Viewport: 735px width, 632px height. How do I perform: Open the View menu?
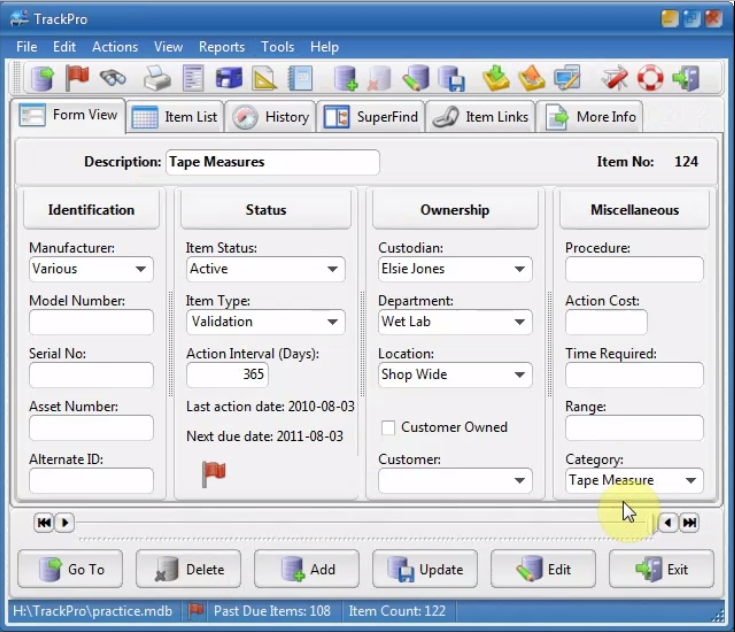tap(168, 47)
